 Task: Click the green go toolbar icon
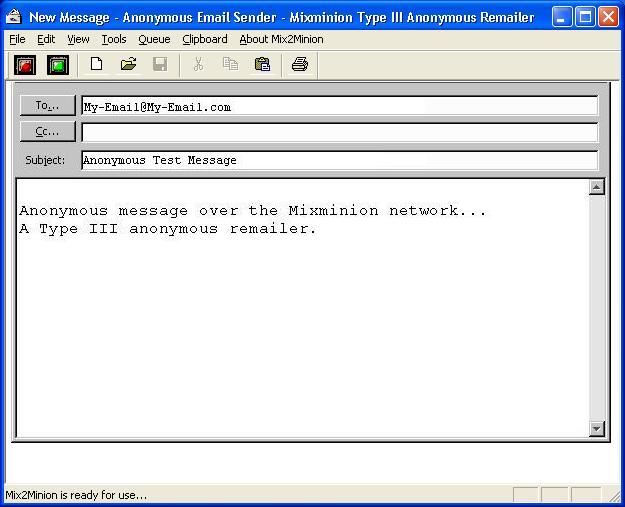58,65
